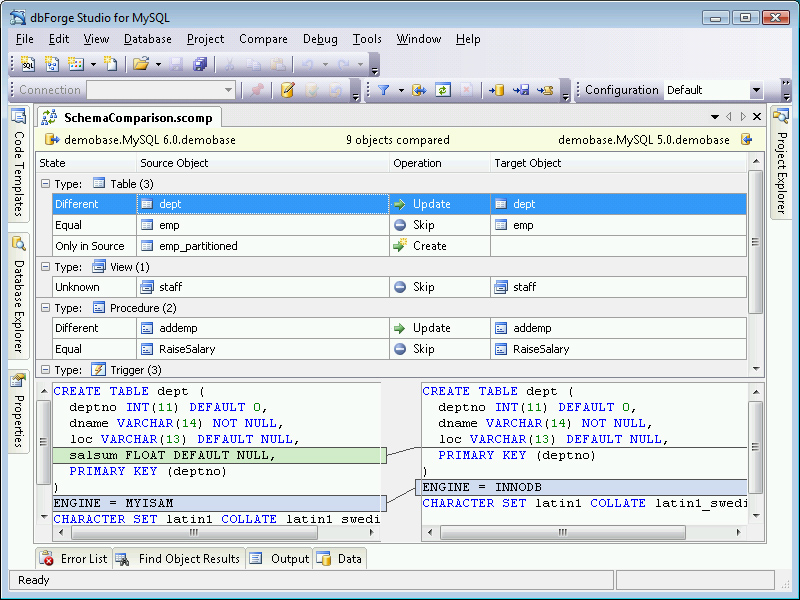Open the Project Explorer side panel
The image size is (800, 600).
coord(781,162)
